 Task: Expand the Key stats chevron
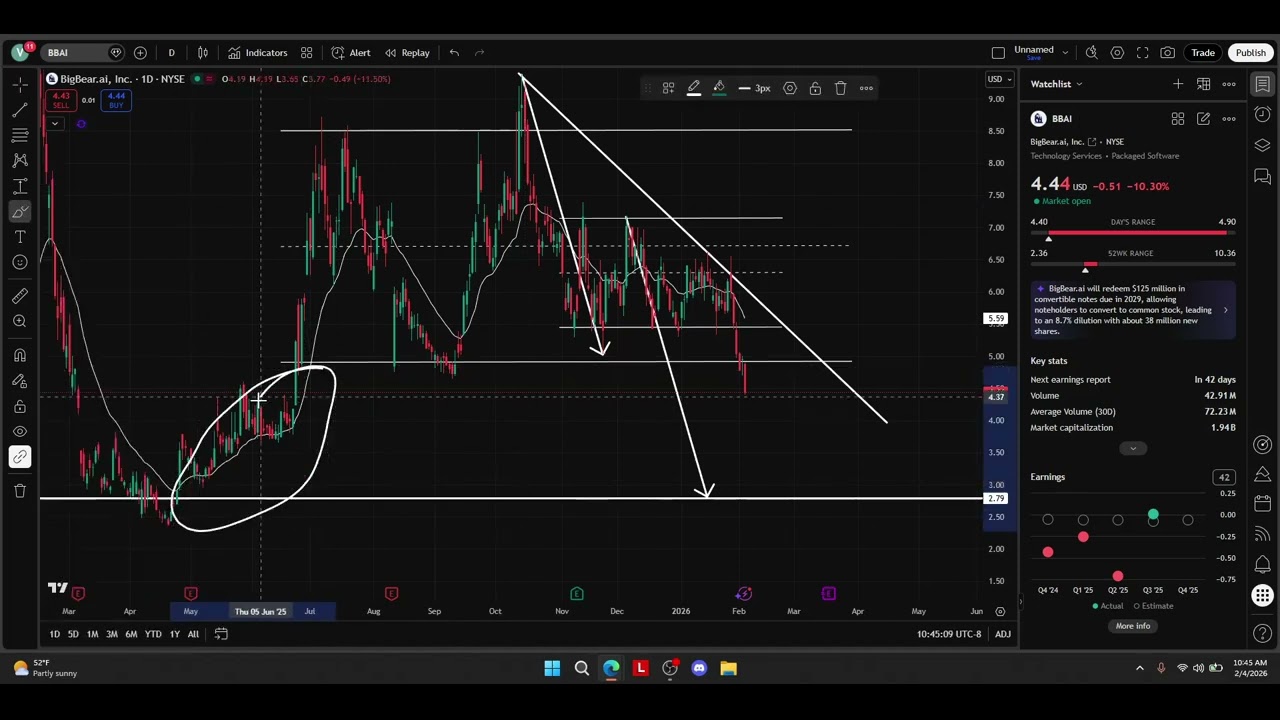pos(1133,448)
